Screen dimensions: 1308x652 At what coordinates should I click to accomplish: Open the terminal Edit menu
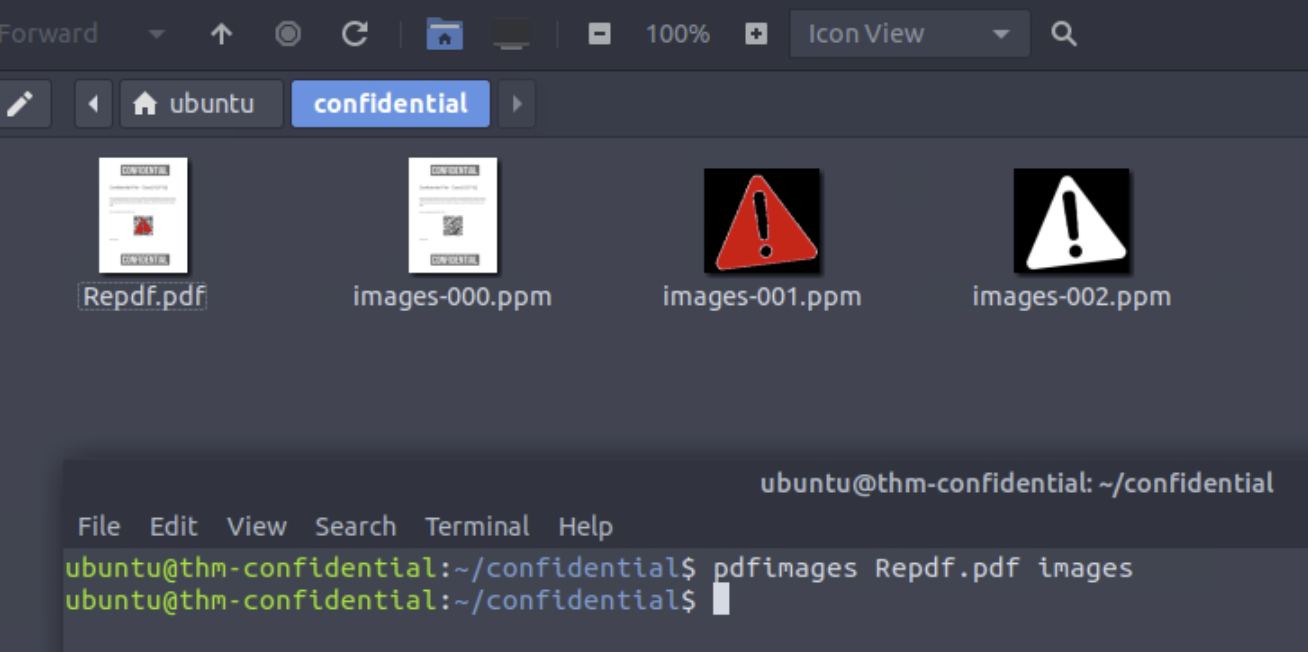pos(173,527)
